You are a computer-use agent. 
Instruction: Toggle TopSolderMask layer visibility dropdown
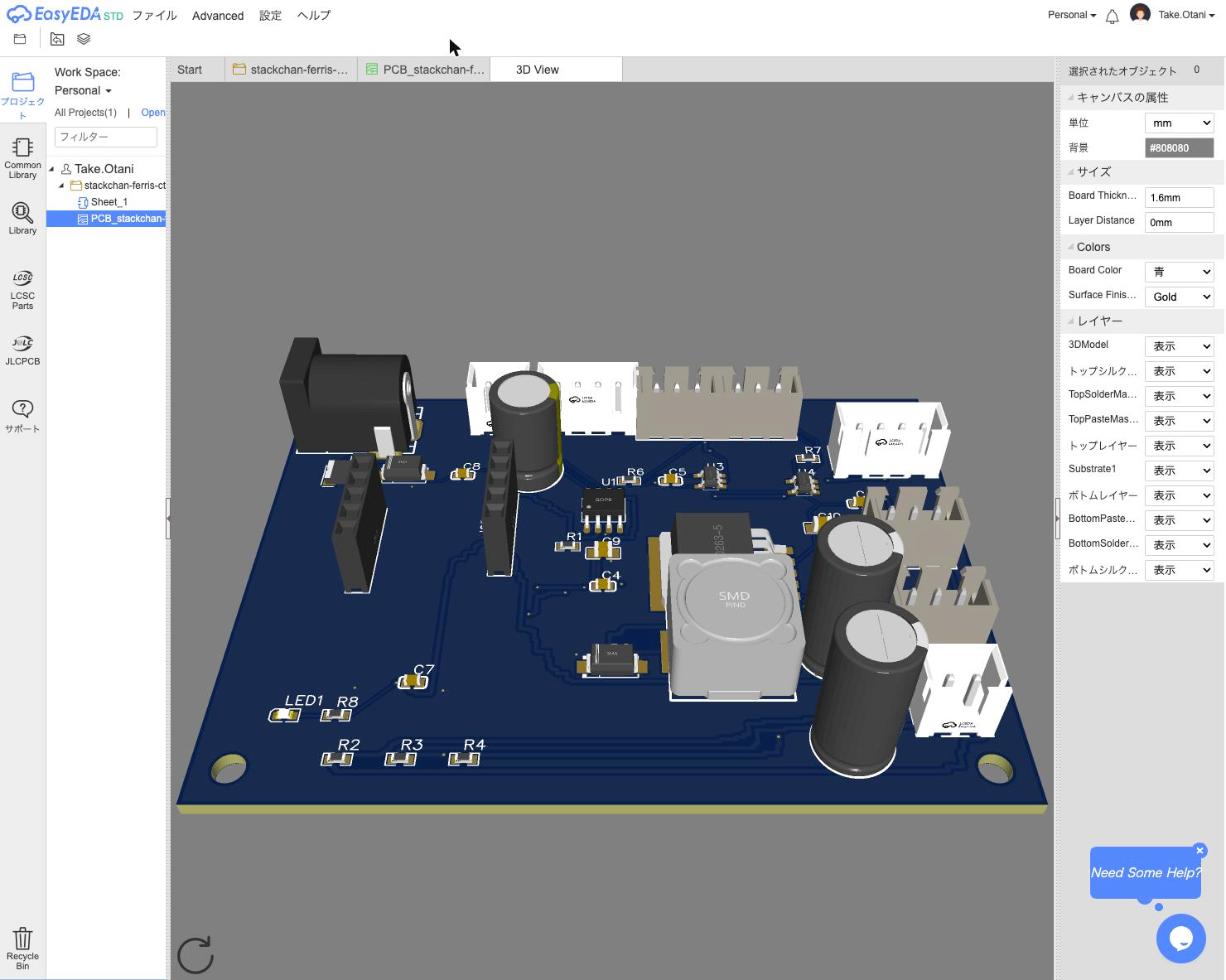(1179, 396)
